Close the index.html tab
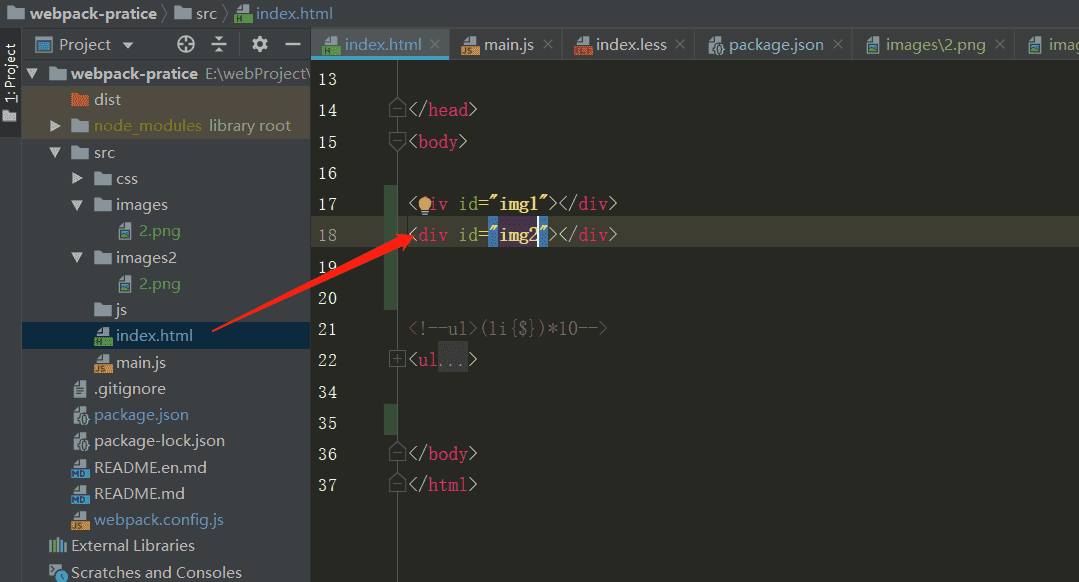1079x582 pixels. coord(435,44)
